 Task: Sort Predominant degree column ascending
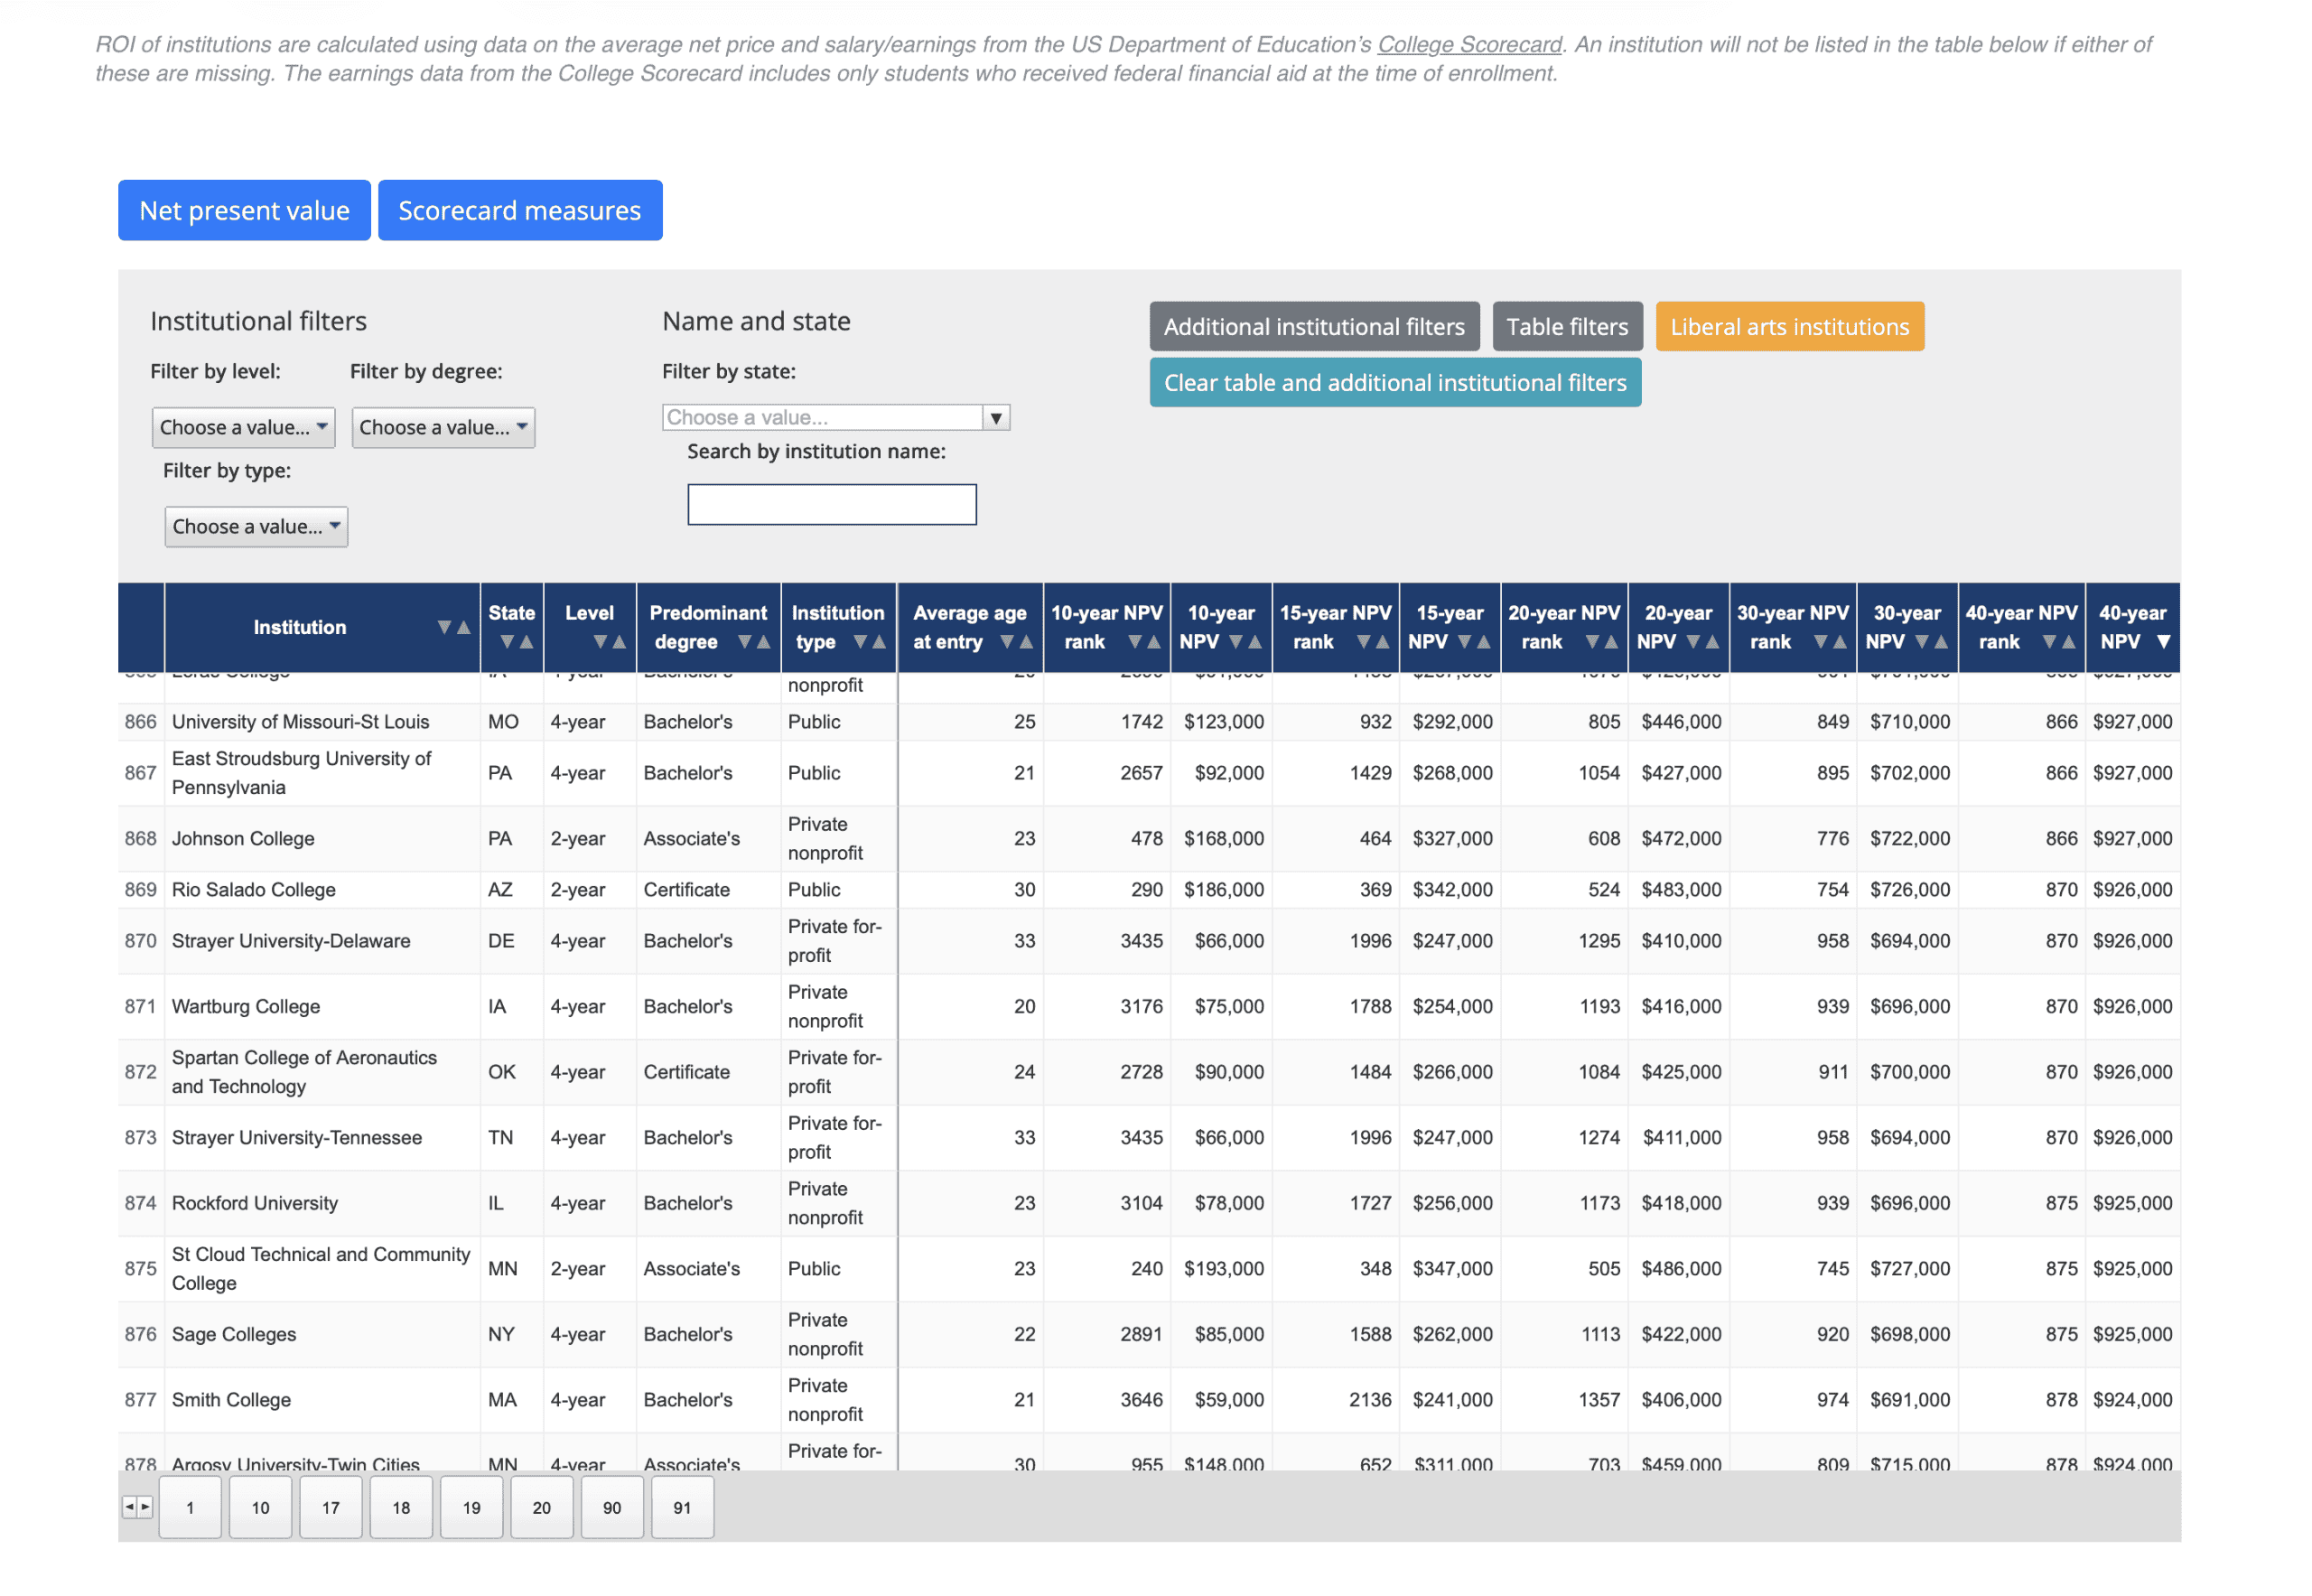click(763, 642)
